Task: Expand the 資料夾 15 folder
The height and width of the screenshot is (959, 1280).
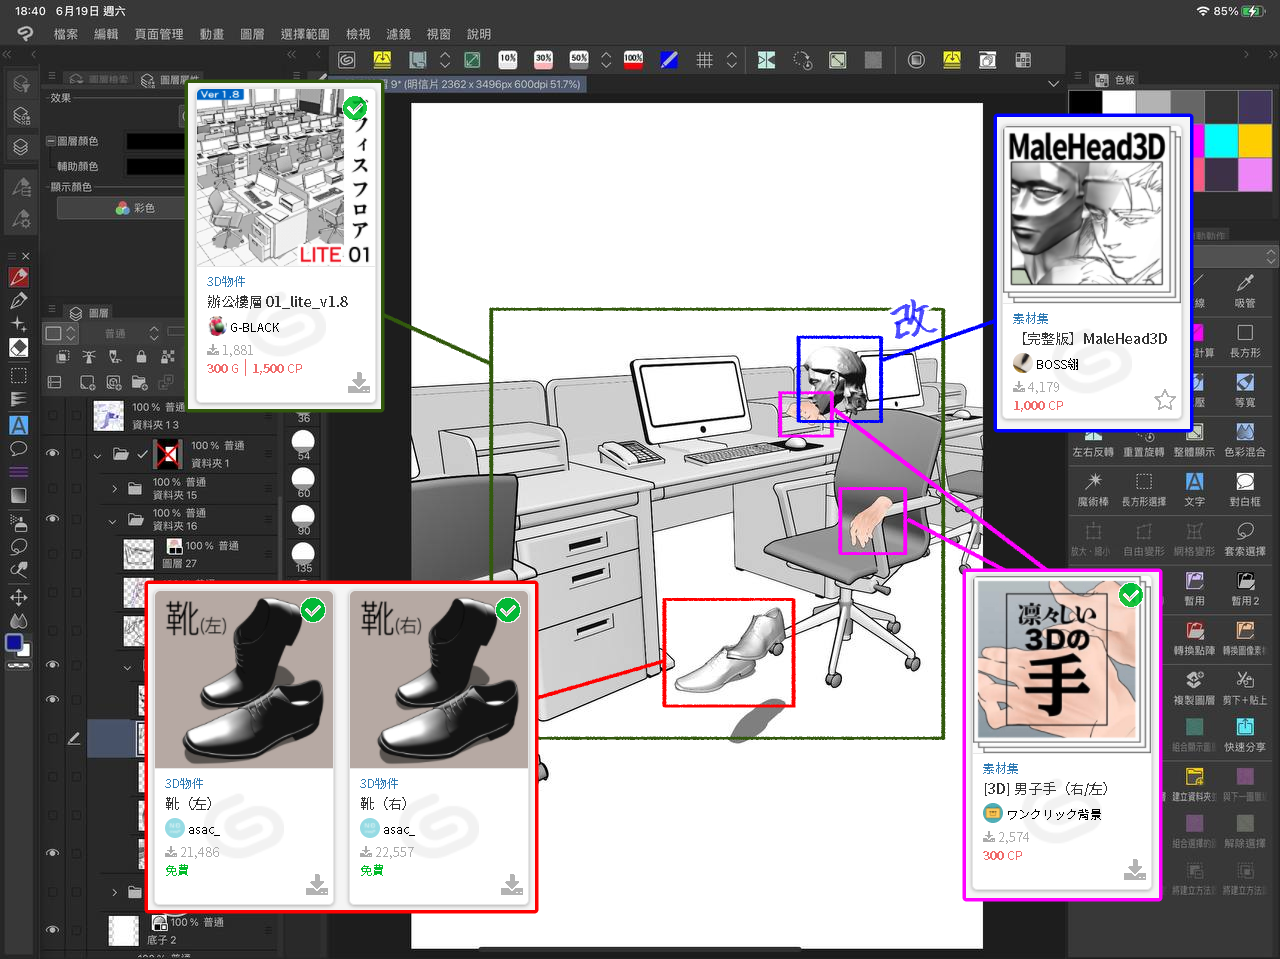Action: point(114,489)
